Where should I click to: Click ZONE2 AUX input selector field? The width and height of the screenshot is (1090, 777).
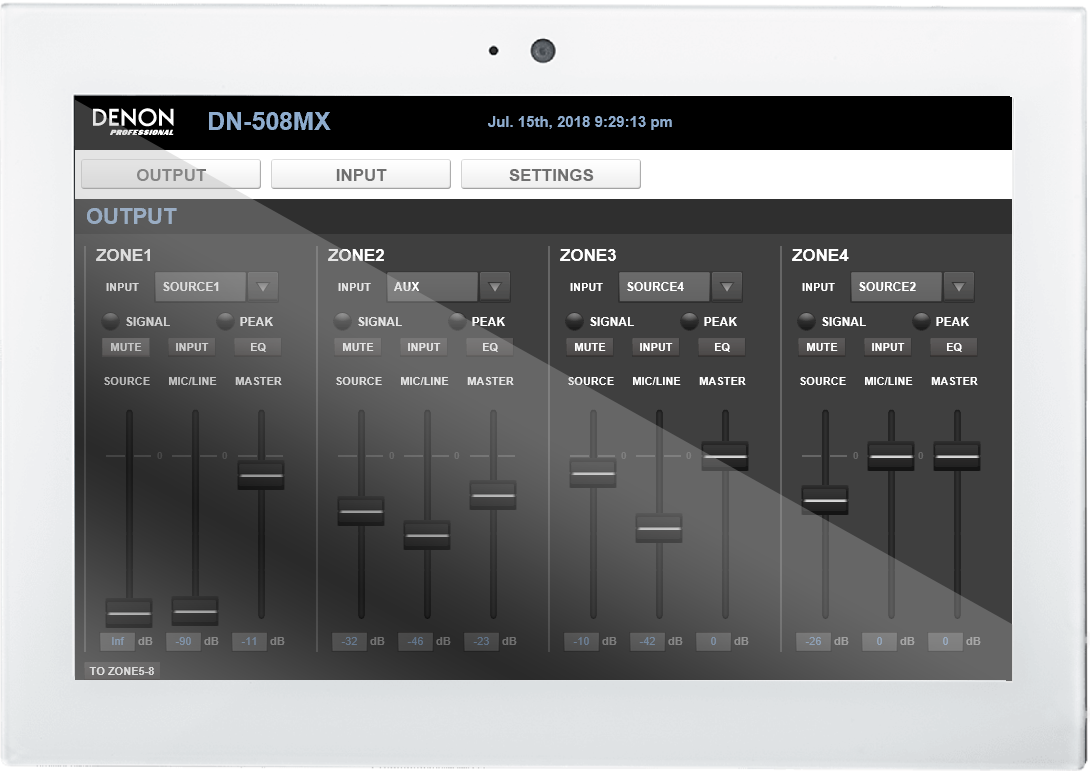click(432, 287)
